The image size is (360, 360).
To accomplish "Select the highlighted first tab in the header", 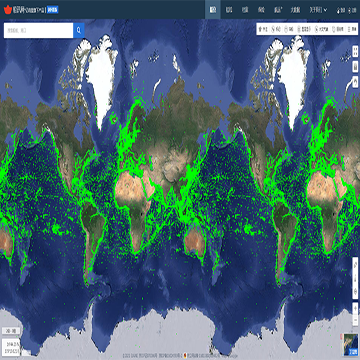I will [212, 10].
